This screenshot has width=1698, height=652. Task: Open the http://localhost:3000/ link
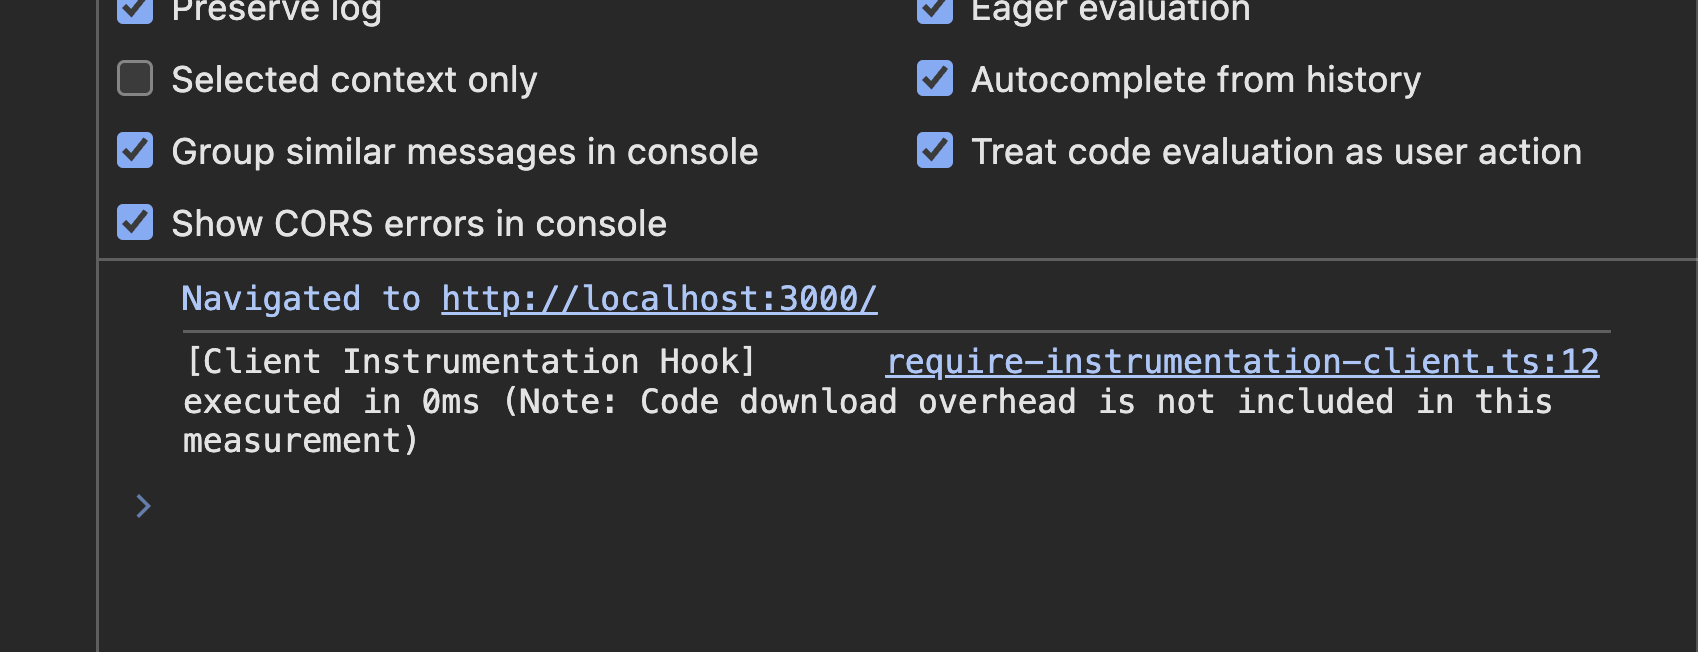pyautogui.click(x=659, y=298)
